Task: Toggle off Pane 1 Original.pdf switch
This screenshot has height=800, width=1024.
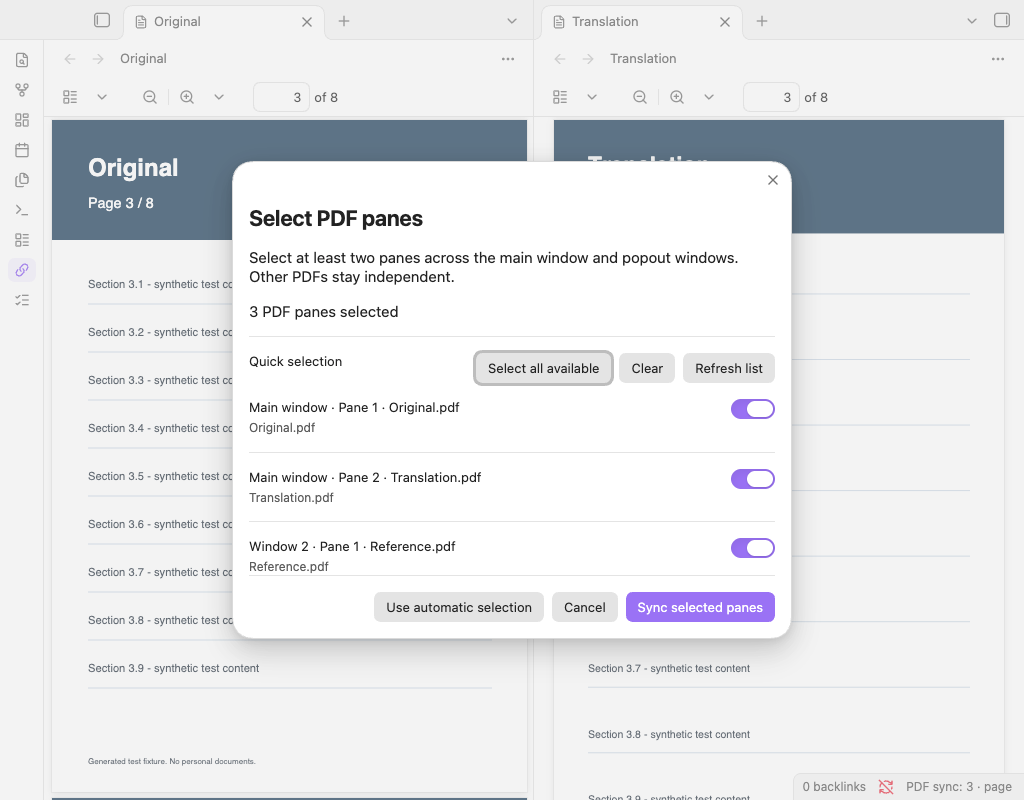Action: tap(752, 409)
